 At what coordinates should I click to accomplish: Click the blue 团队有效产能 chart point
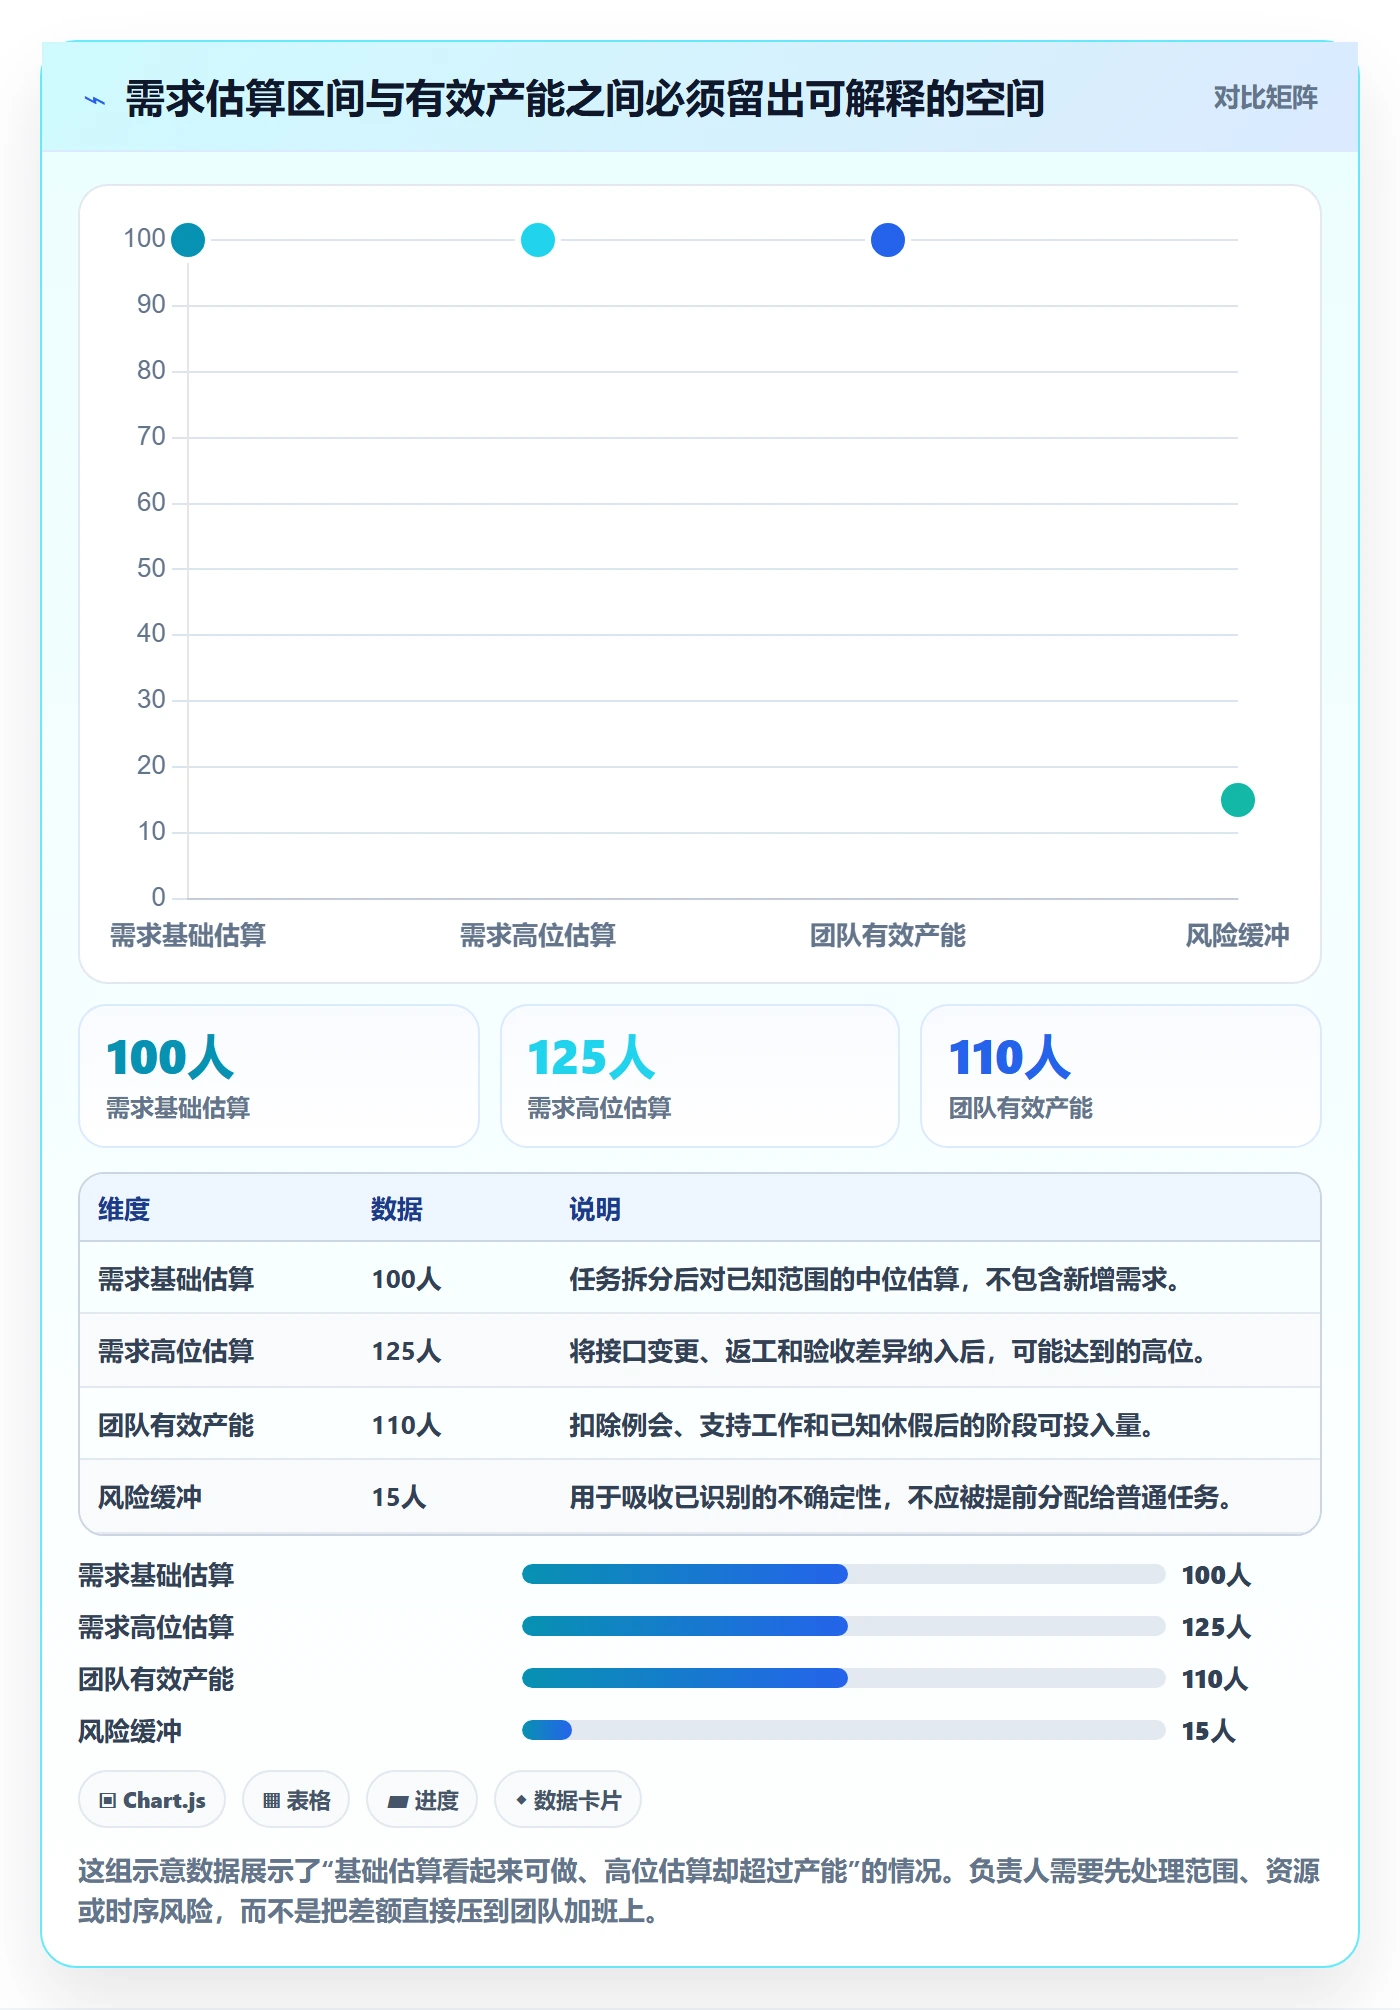click(x=888, y=240)
